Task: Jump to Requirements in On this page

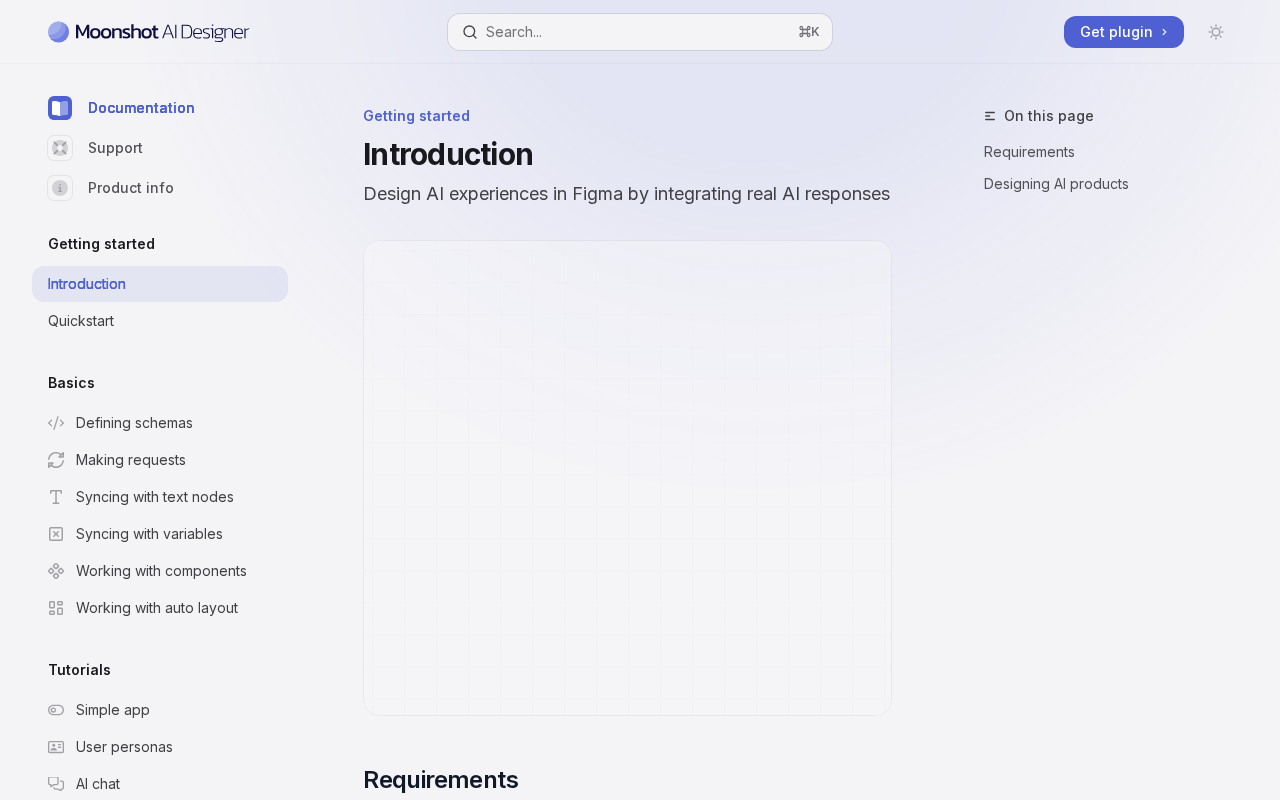Action: [x=1029, y=152]
